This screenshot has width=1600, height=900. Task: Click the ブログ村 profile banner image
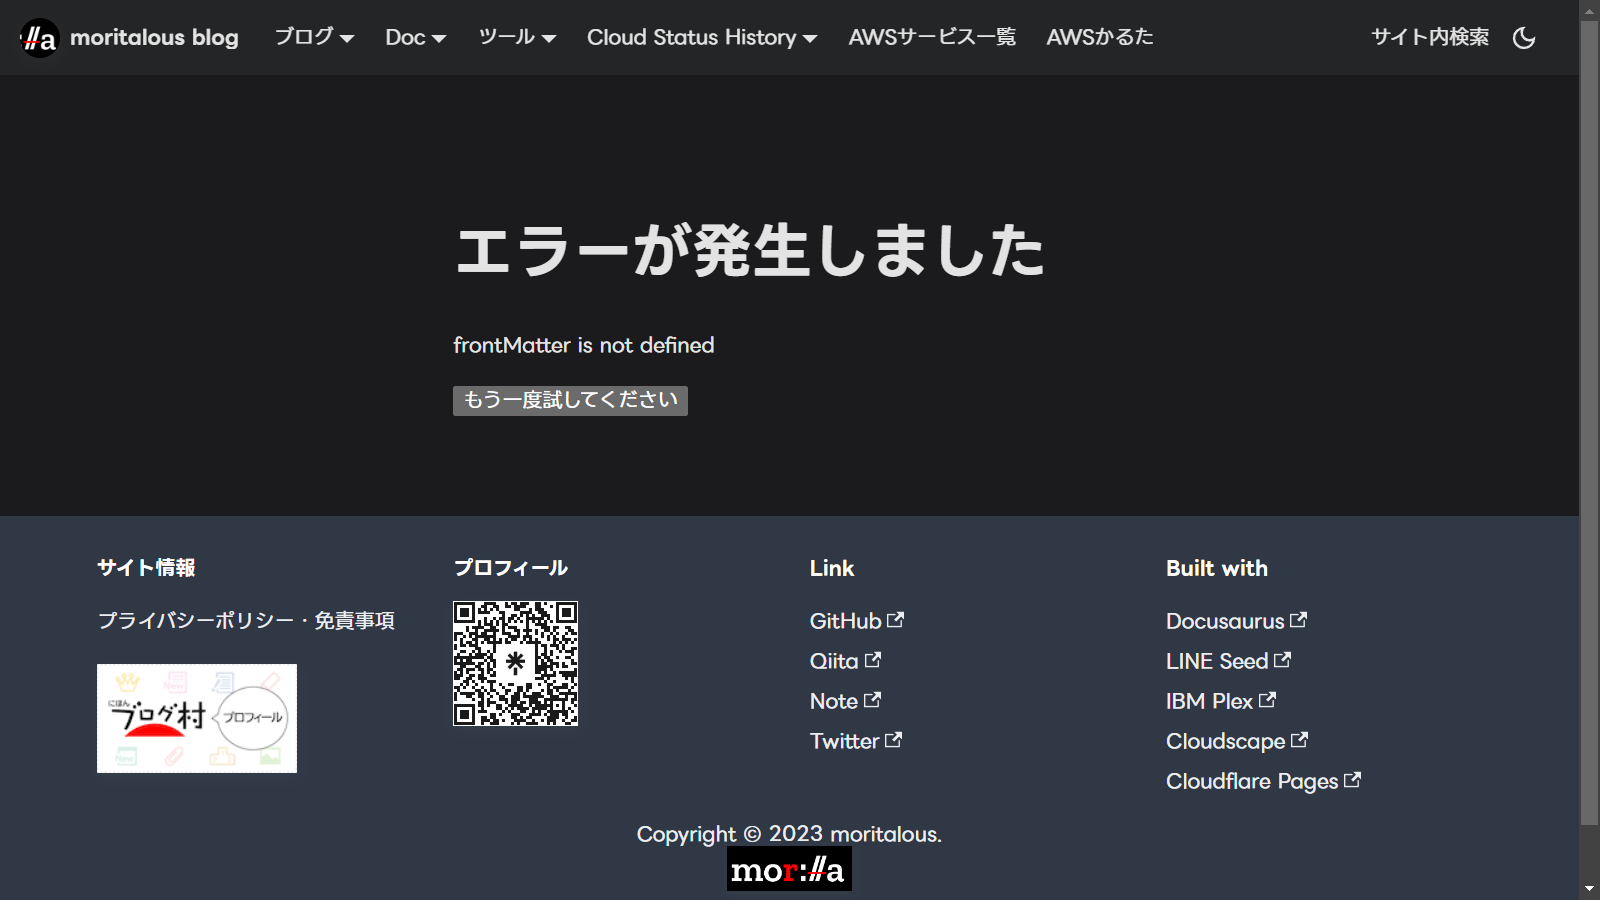tap(197, 718)
